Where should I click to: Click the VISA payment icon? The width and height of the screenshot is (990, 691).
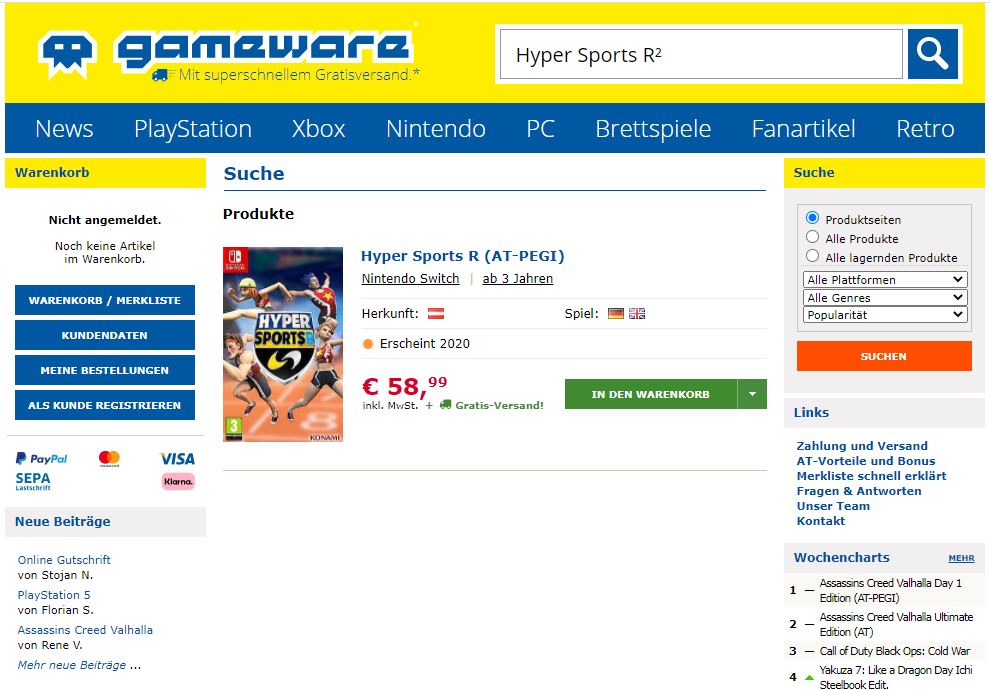click(x=177, y=459)
